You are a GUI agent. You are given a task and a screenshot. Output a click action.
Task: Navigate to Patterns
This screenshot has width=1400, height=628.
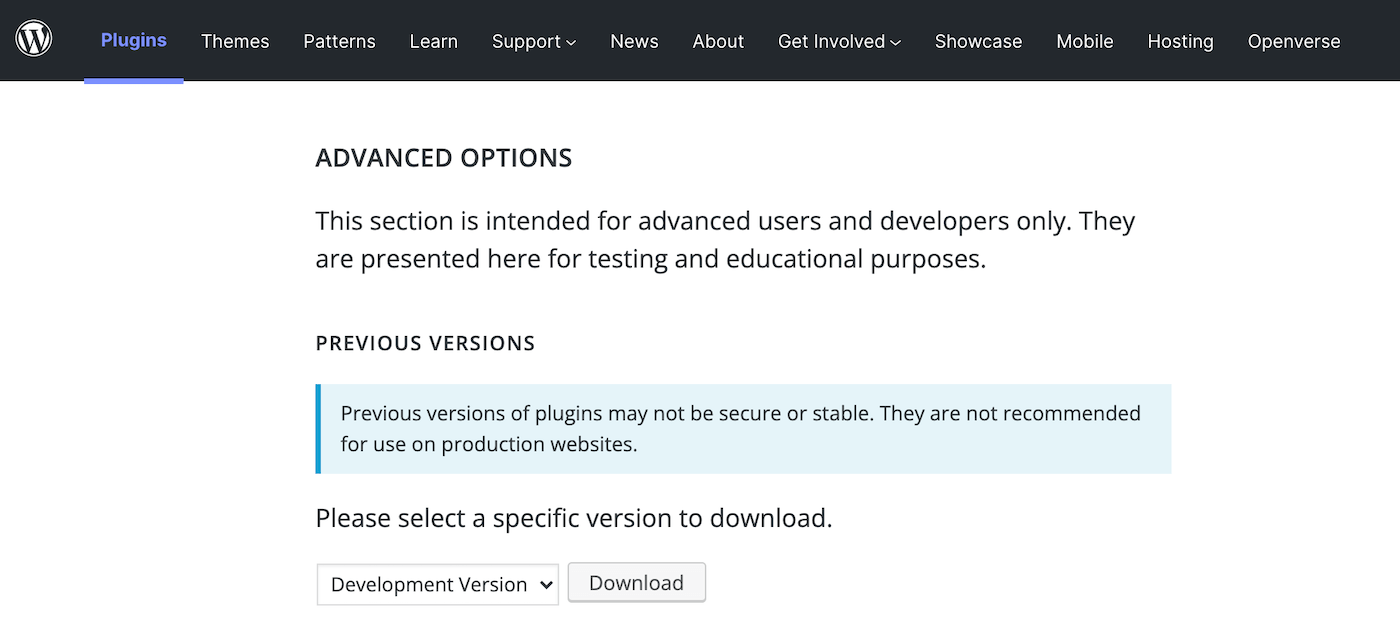(x=339, y=41)
